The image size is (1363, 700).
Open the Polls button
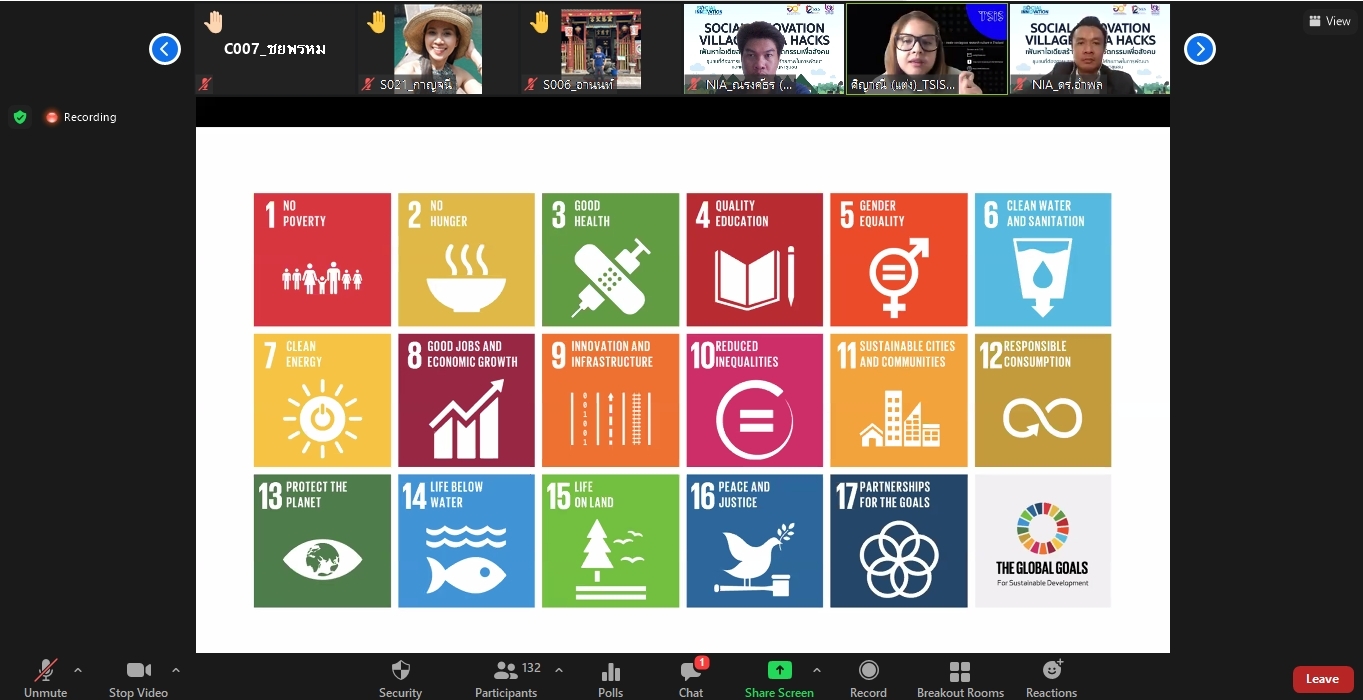pyautogui.click(x=610, y=678)
